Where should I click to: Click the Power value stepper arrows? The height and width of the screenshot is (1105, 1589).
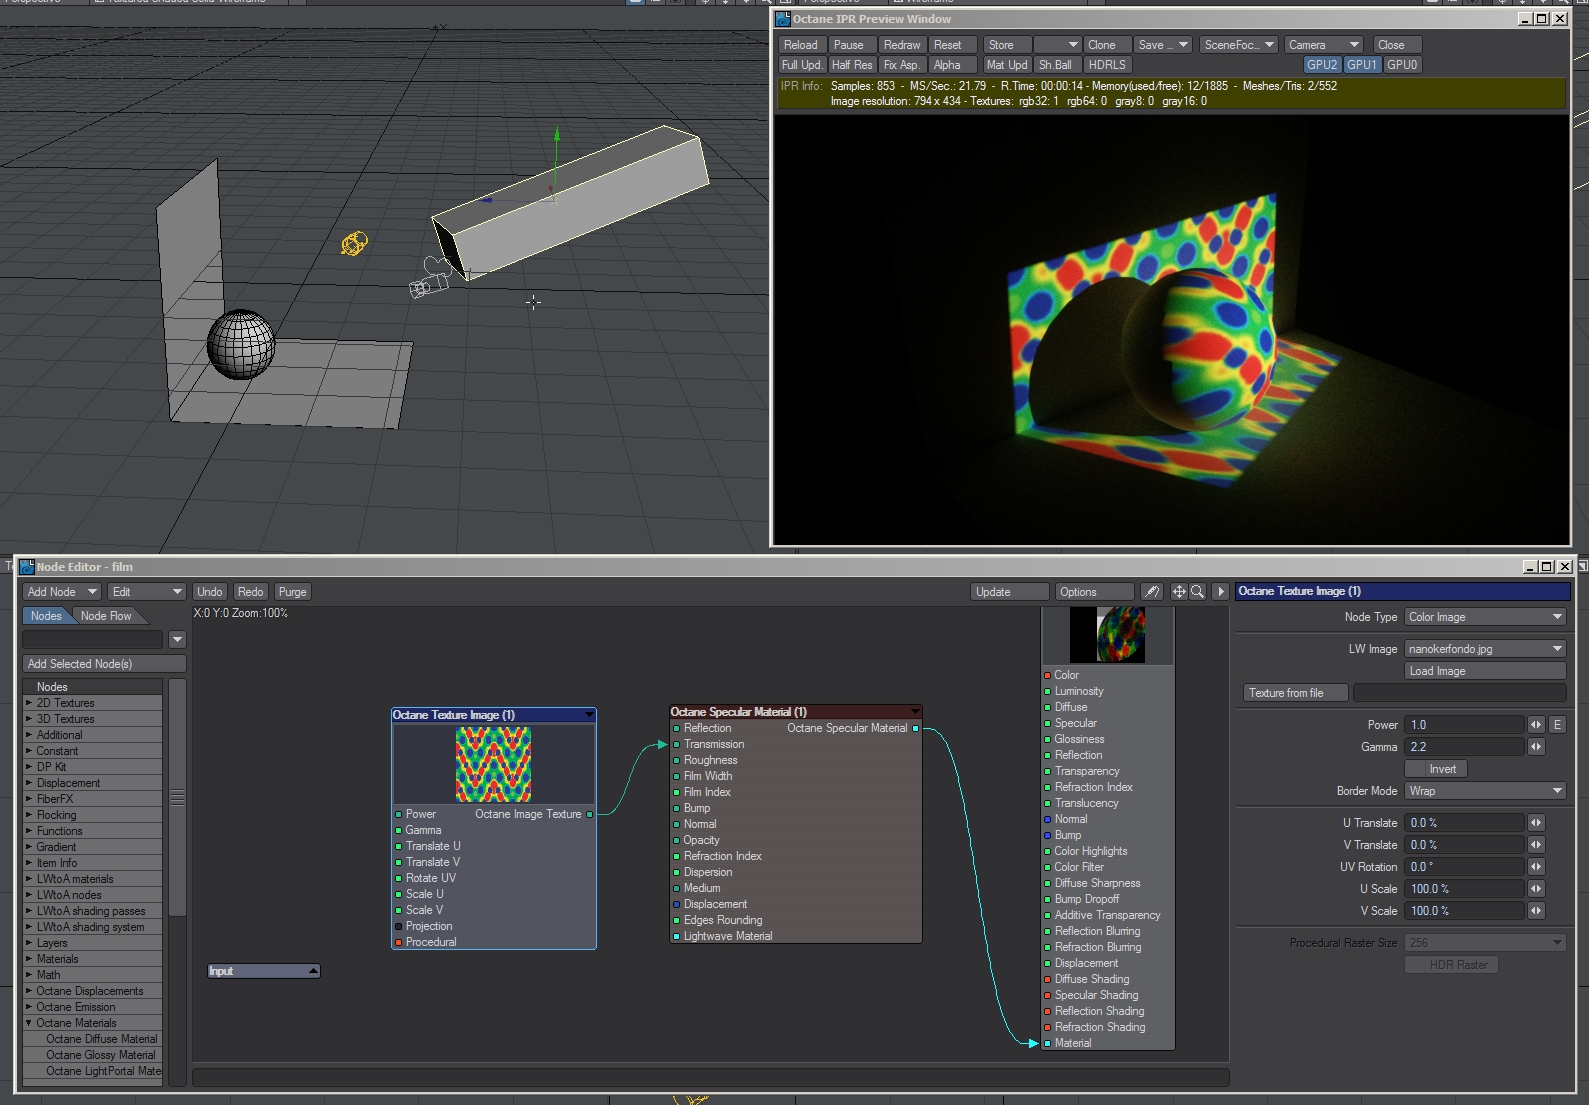coord(1536,725)
